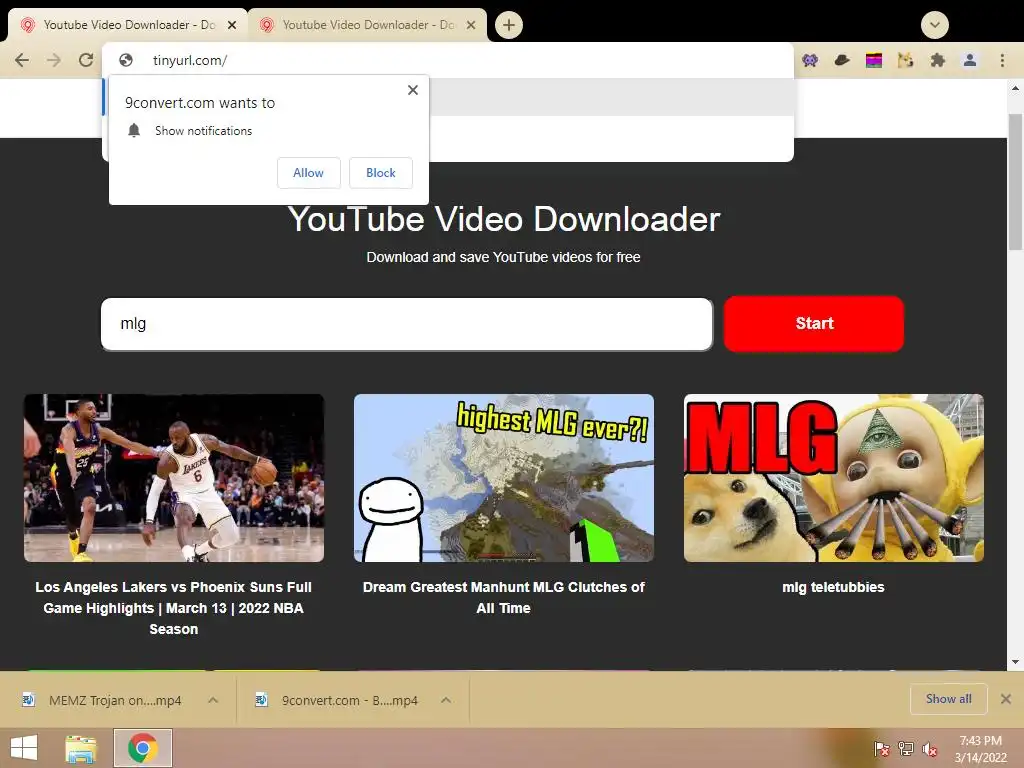This screenshot has width=1024, height=768.
Task: Open the purple alien extension icon
Action: (x=810, y=60)
